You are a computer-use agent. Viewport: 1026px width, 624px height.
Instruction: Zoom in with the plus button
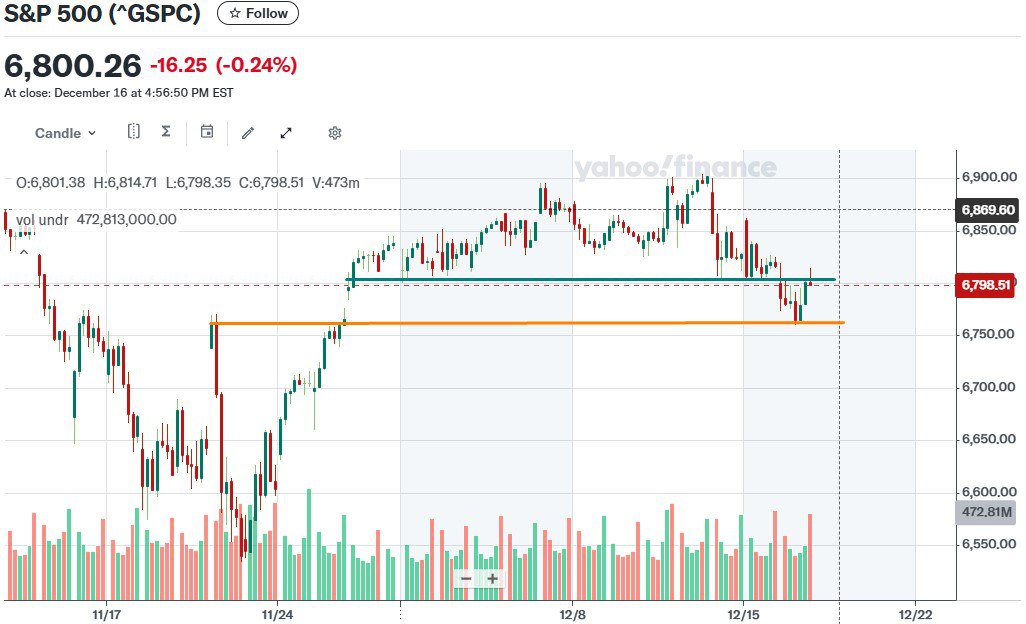click(x=492, y=578)
